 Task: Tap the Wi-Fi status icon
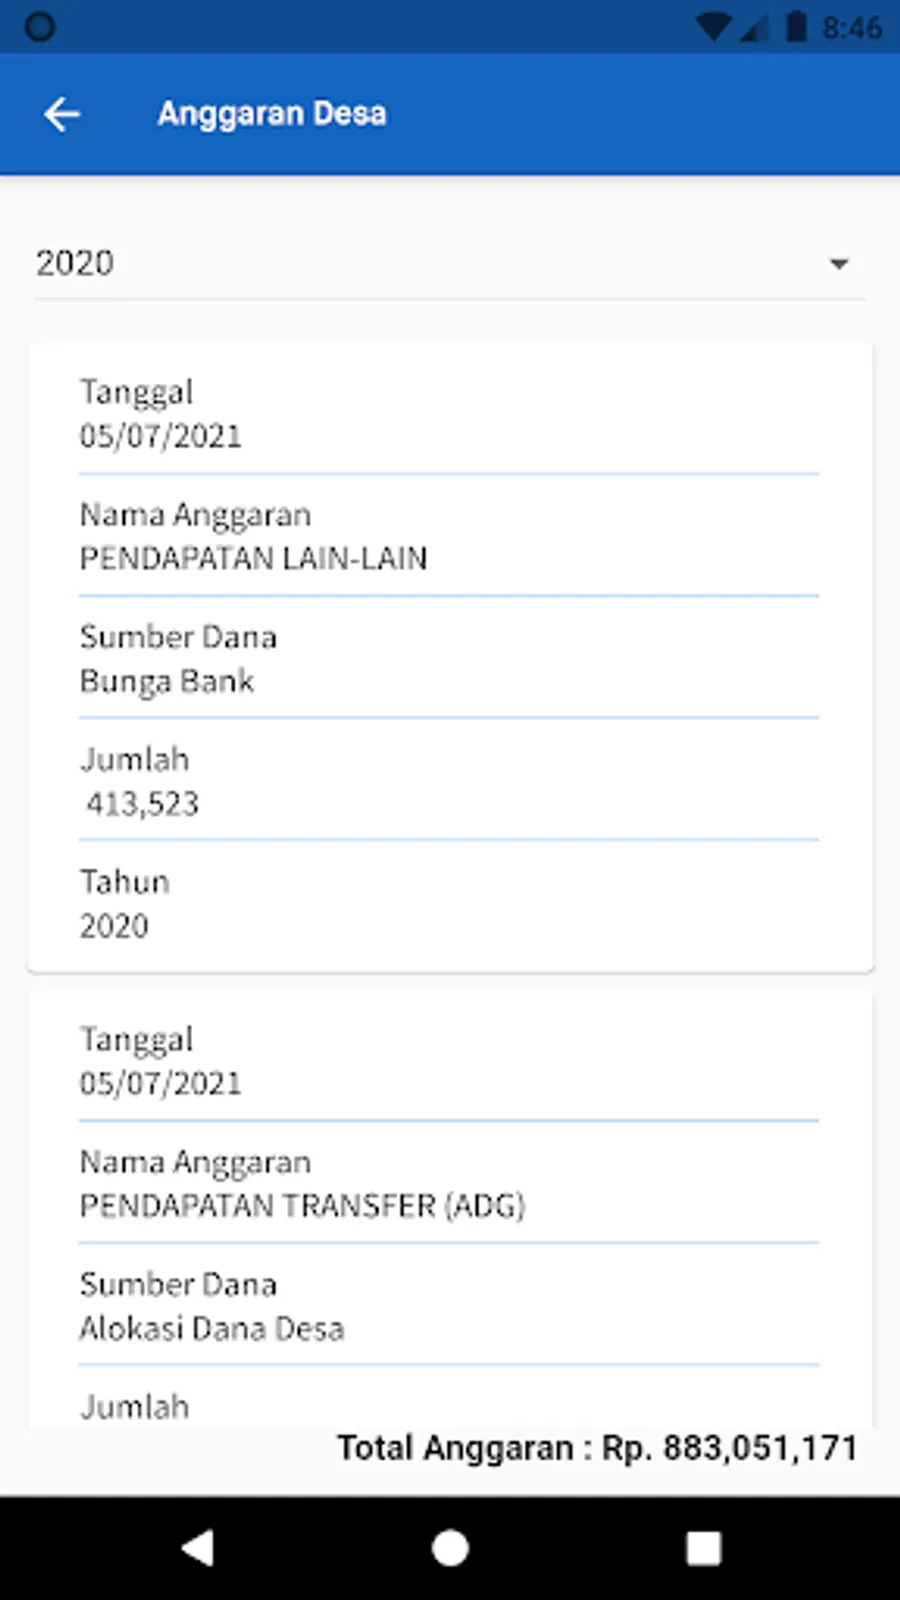pyautogui.click(x=713, y=27)
